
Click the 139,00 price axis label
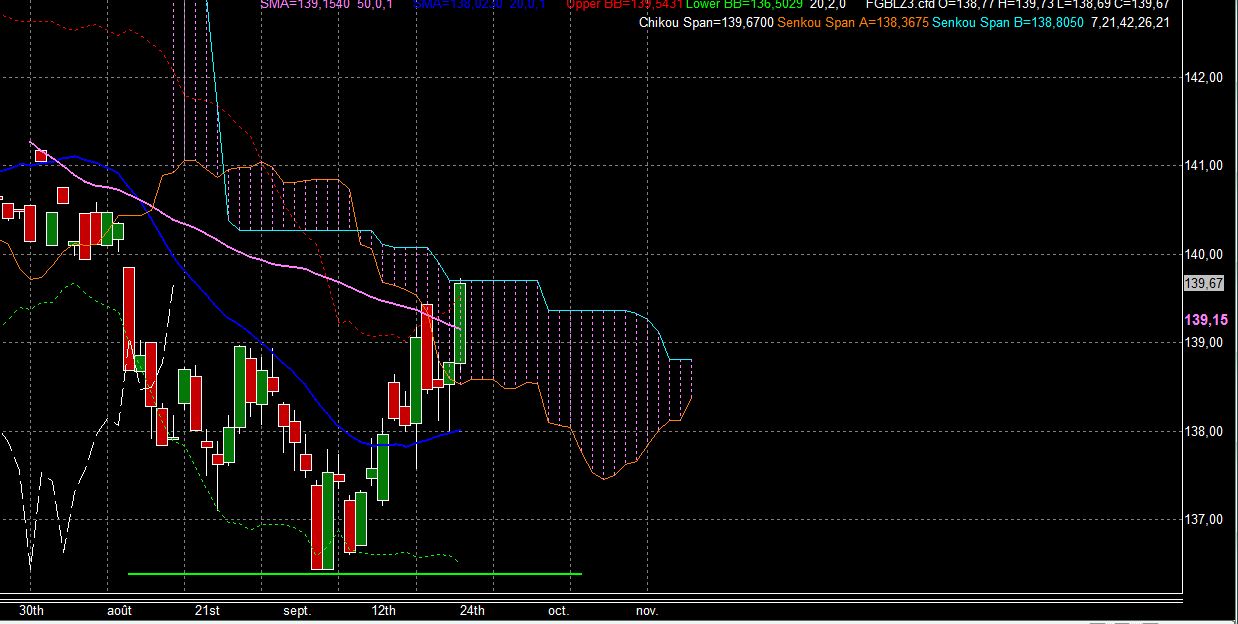[1203, 343]
